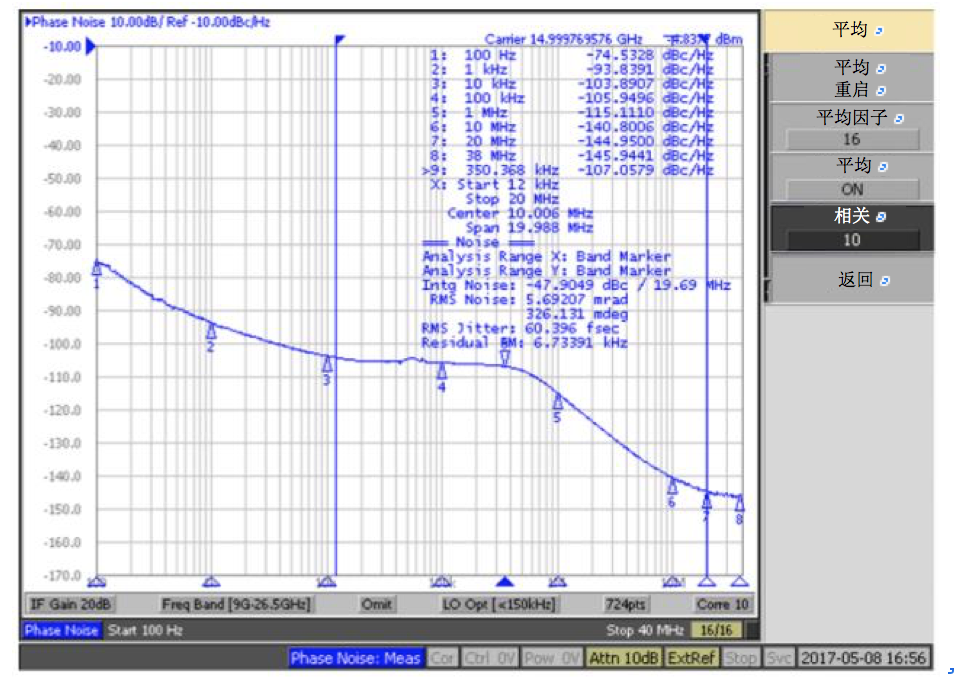
Task: Click marker list row 1: 100 Hz
Action: tap(572, 55)
